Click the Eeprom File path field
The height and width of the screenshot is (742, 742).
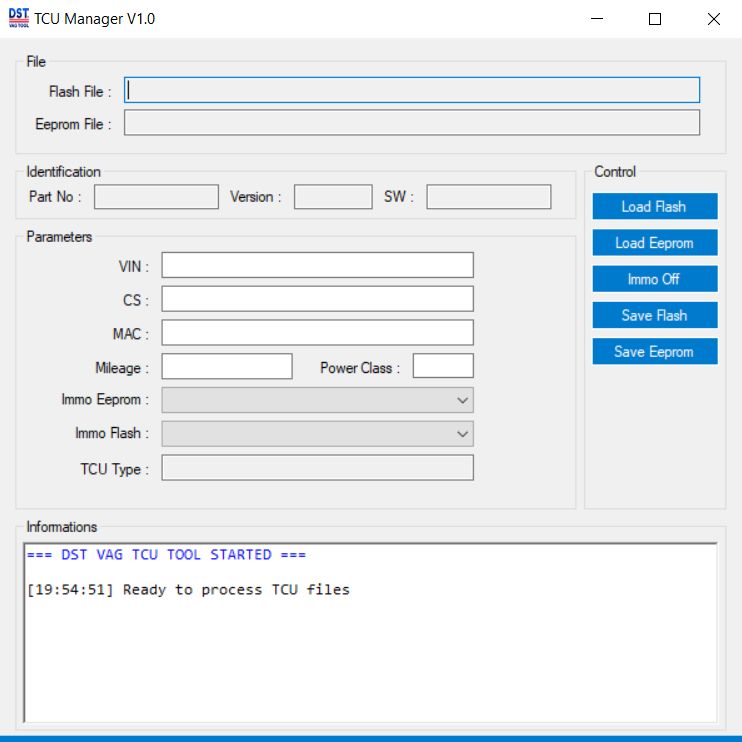pyautogui.click(x=412, y=123)
